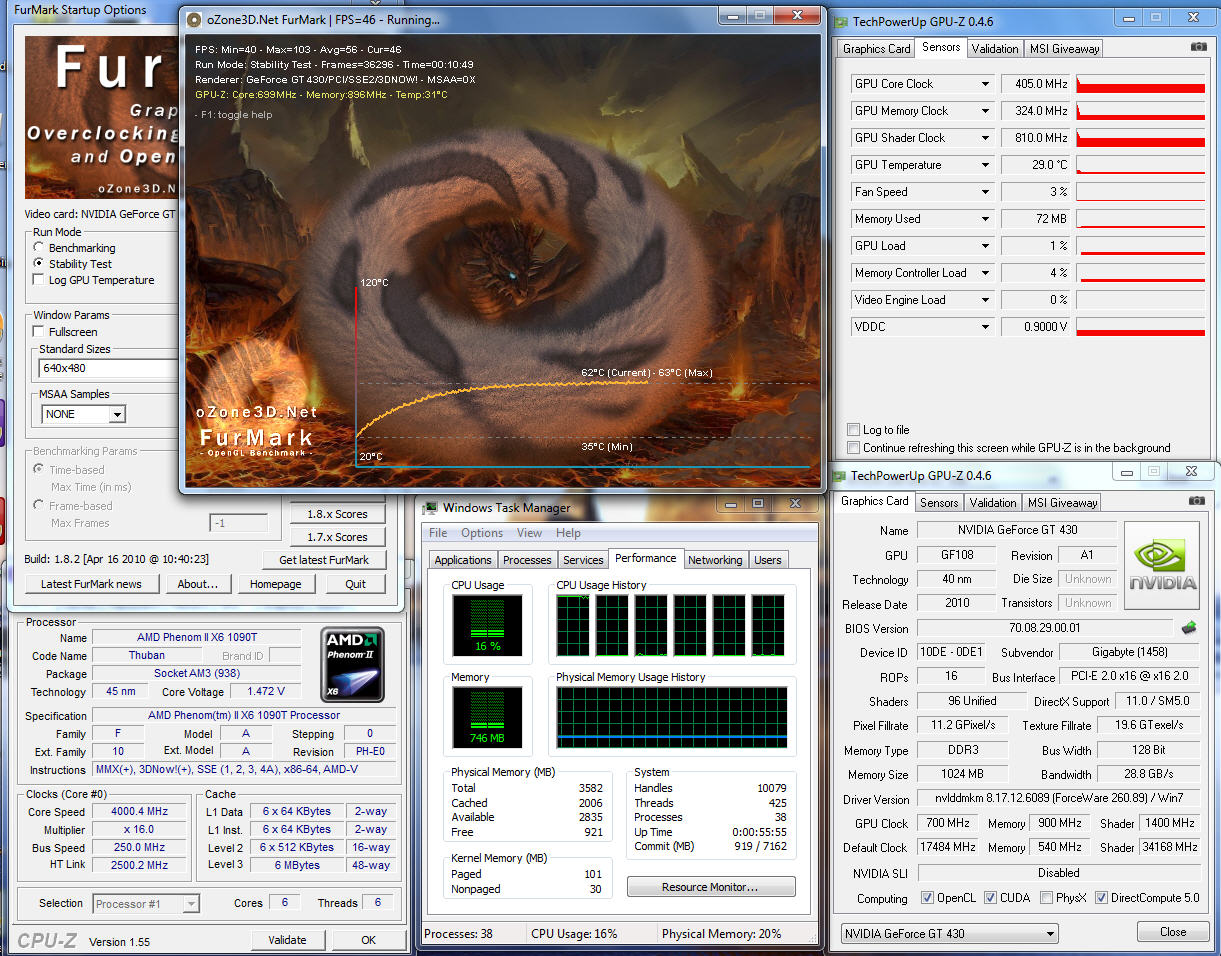Viewport: 1221px width, 956px height.
Task: Click the NVIDIA logo in GPU-Z
Action: (x=1162, y=565)
